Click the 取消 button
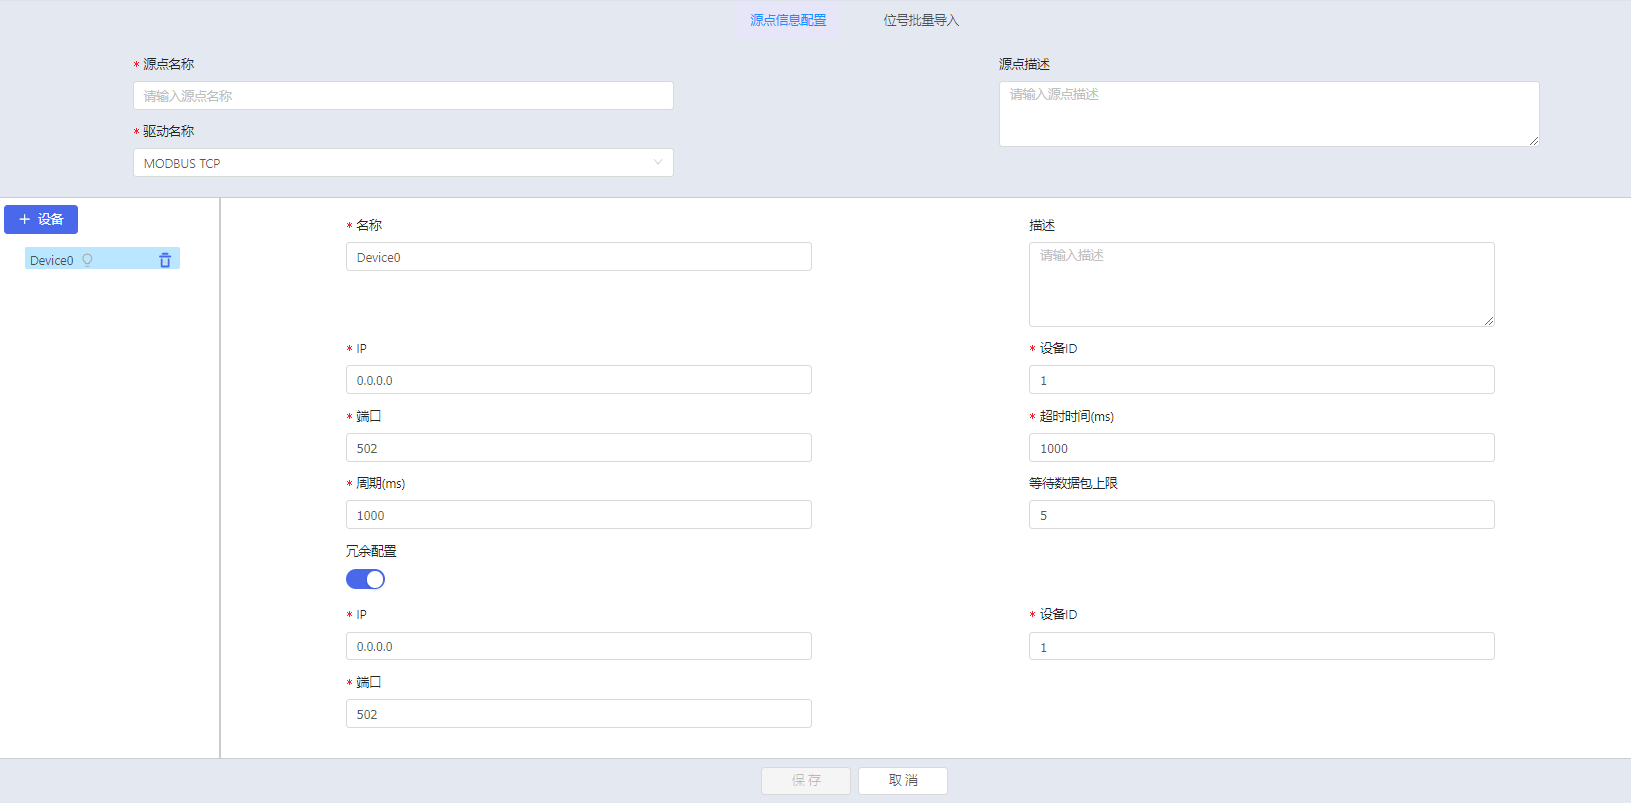The height and width of the screenshot is (803, 1631). (x=902, y=780)
